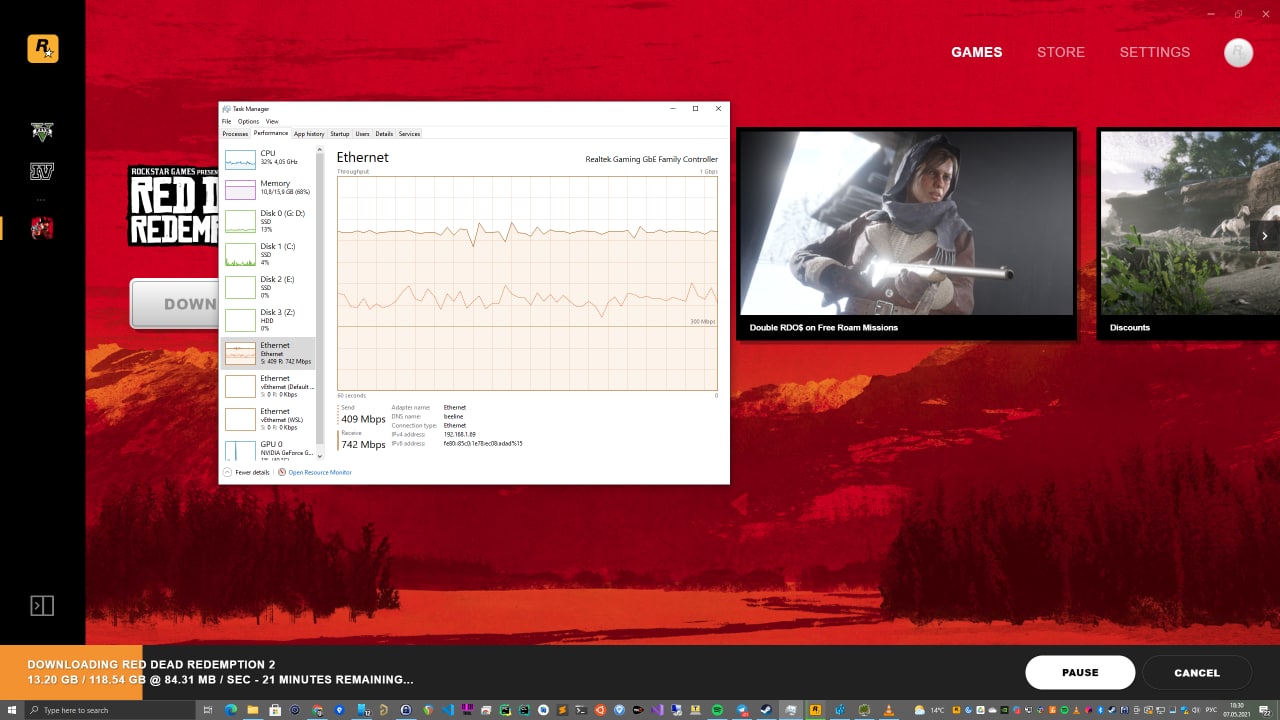Open the clock showing 18:30
Image resolution: width=1280 pixels, height=720 pixels.
[x=1237, y=710]
